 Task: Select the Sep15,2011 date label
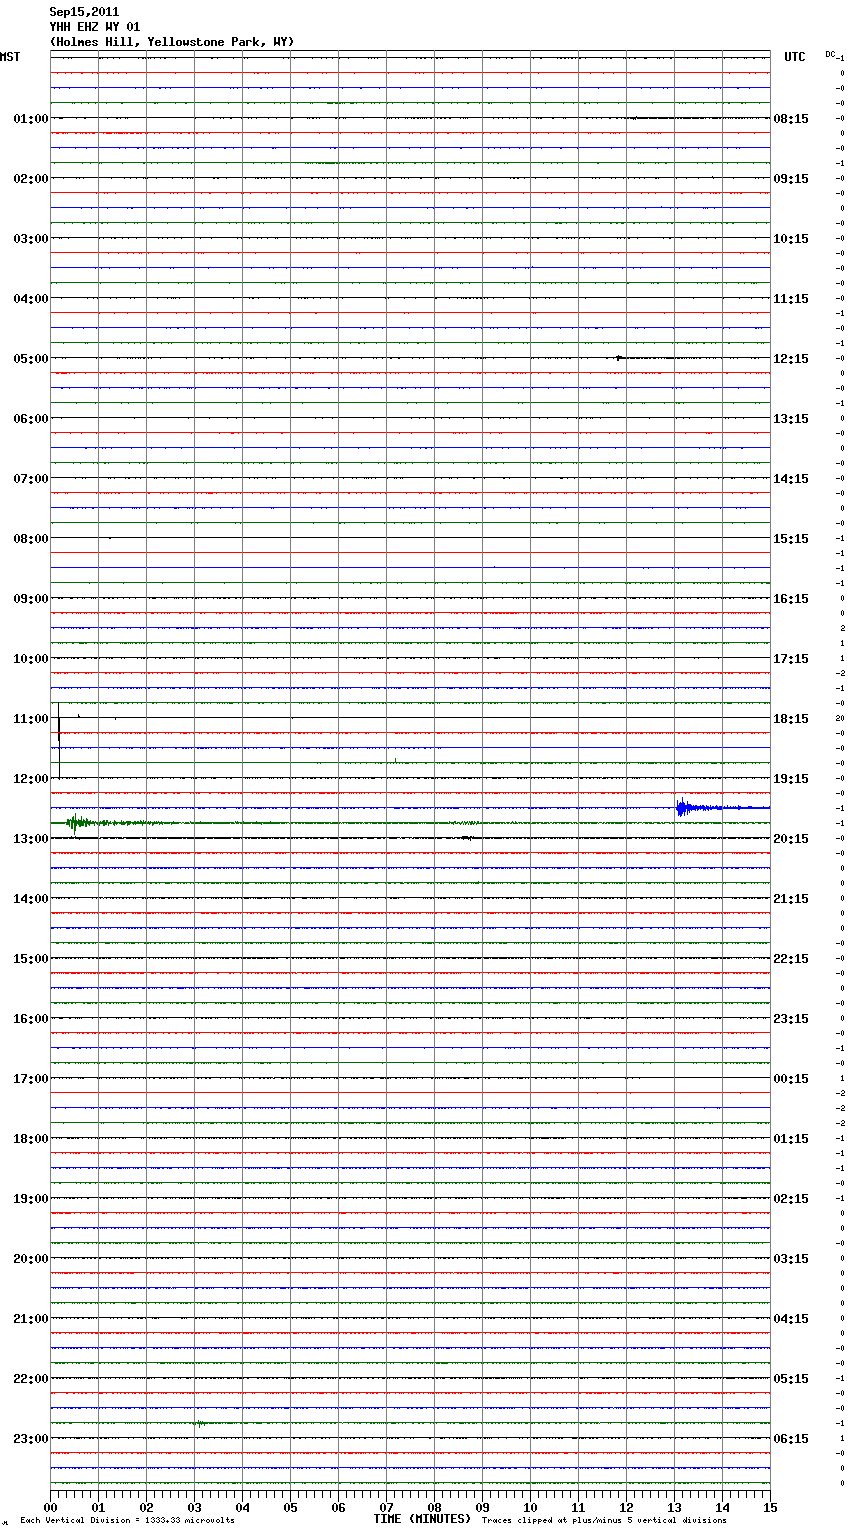pyautogui.click(x=84, y=12)
